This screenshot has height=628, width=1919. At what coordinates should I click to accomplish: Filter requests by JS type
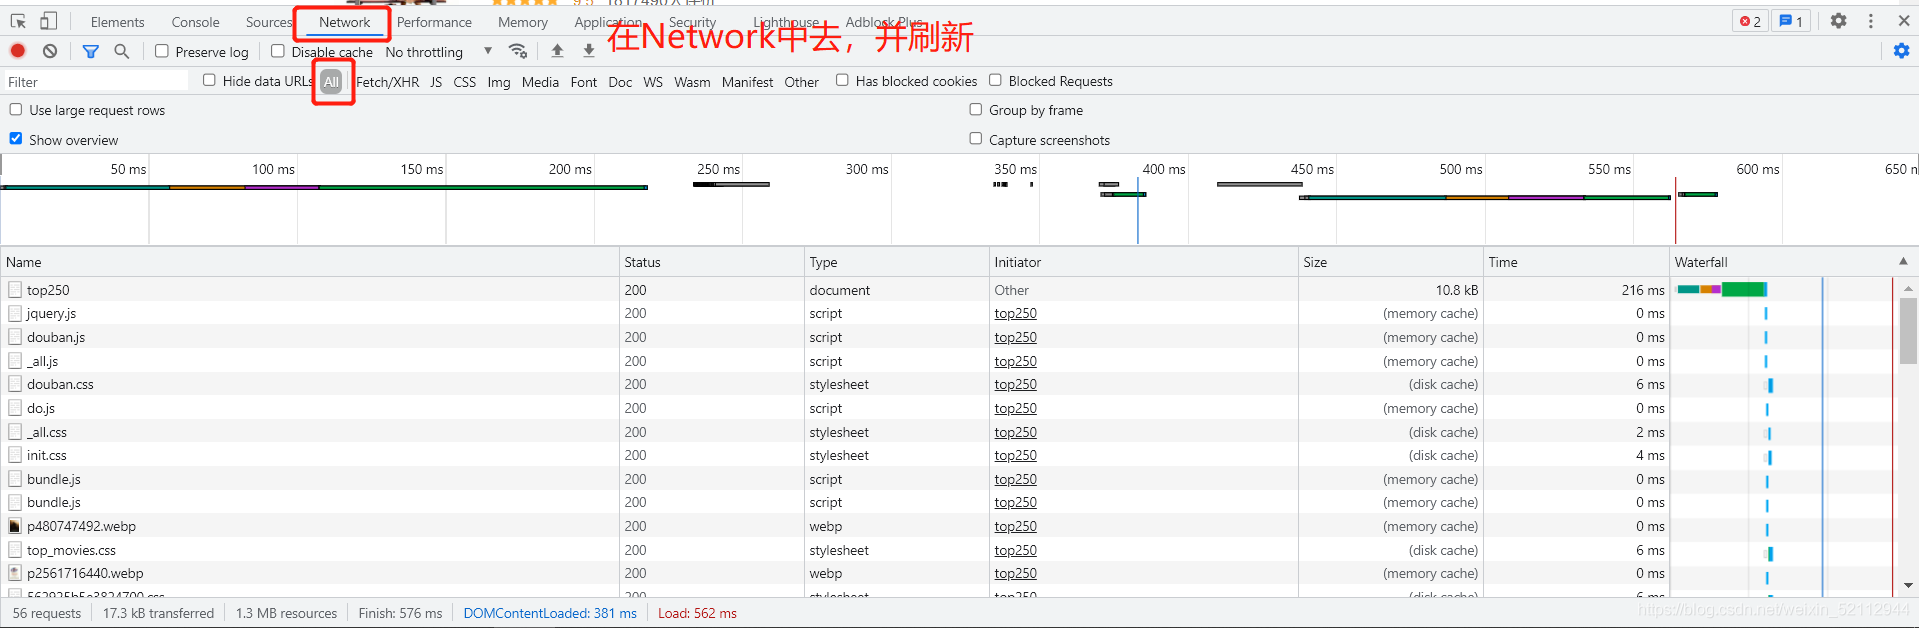click(436, 82)
